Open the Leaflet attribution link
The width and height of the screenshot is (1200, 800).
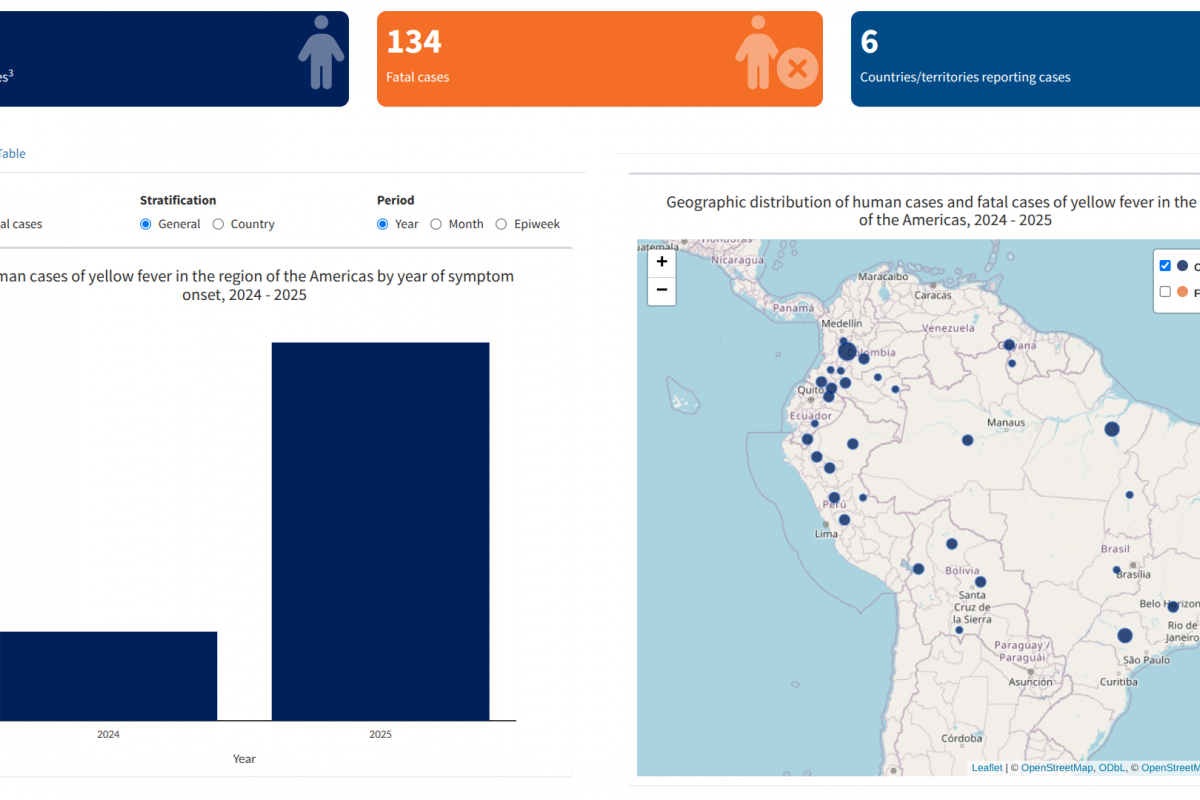tap(986, 768)
